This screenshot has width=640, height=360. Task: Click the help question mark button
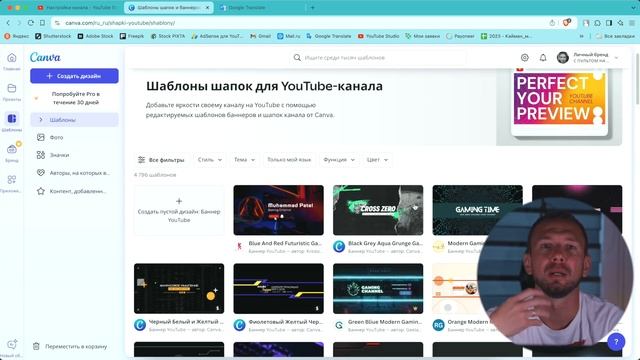(x=616, y=342)
